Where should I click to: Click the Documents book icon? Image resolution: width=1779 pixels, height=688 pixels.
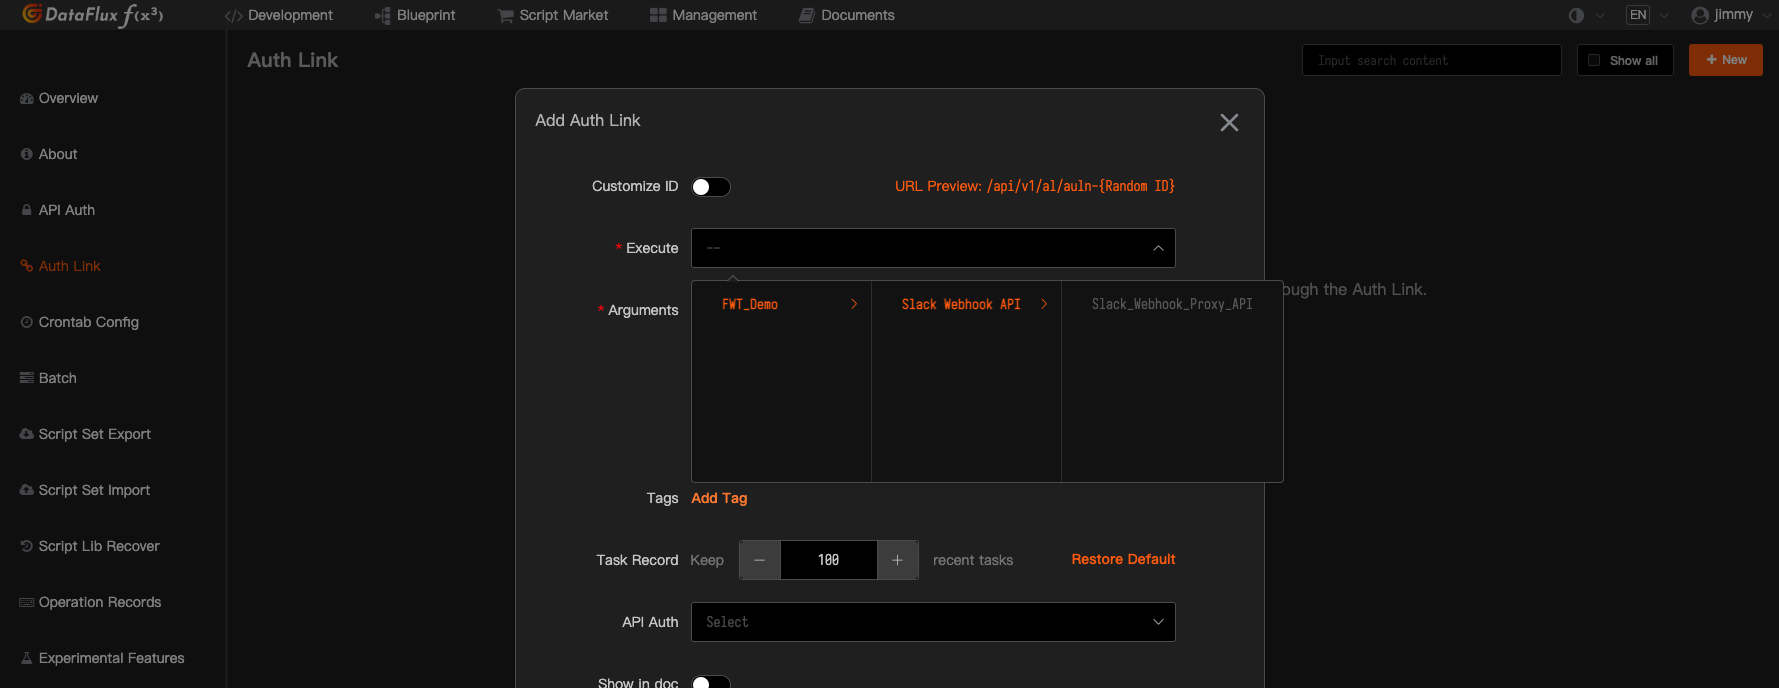[x=807, y=15]
